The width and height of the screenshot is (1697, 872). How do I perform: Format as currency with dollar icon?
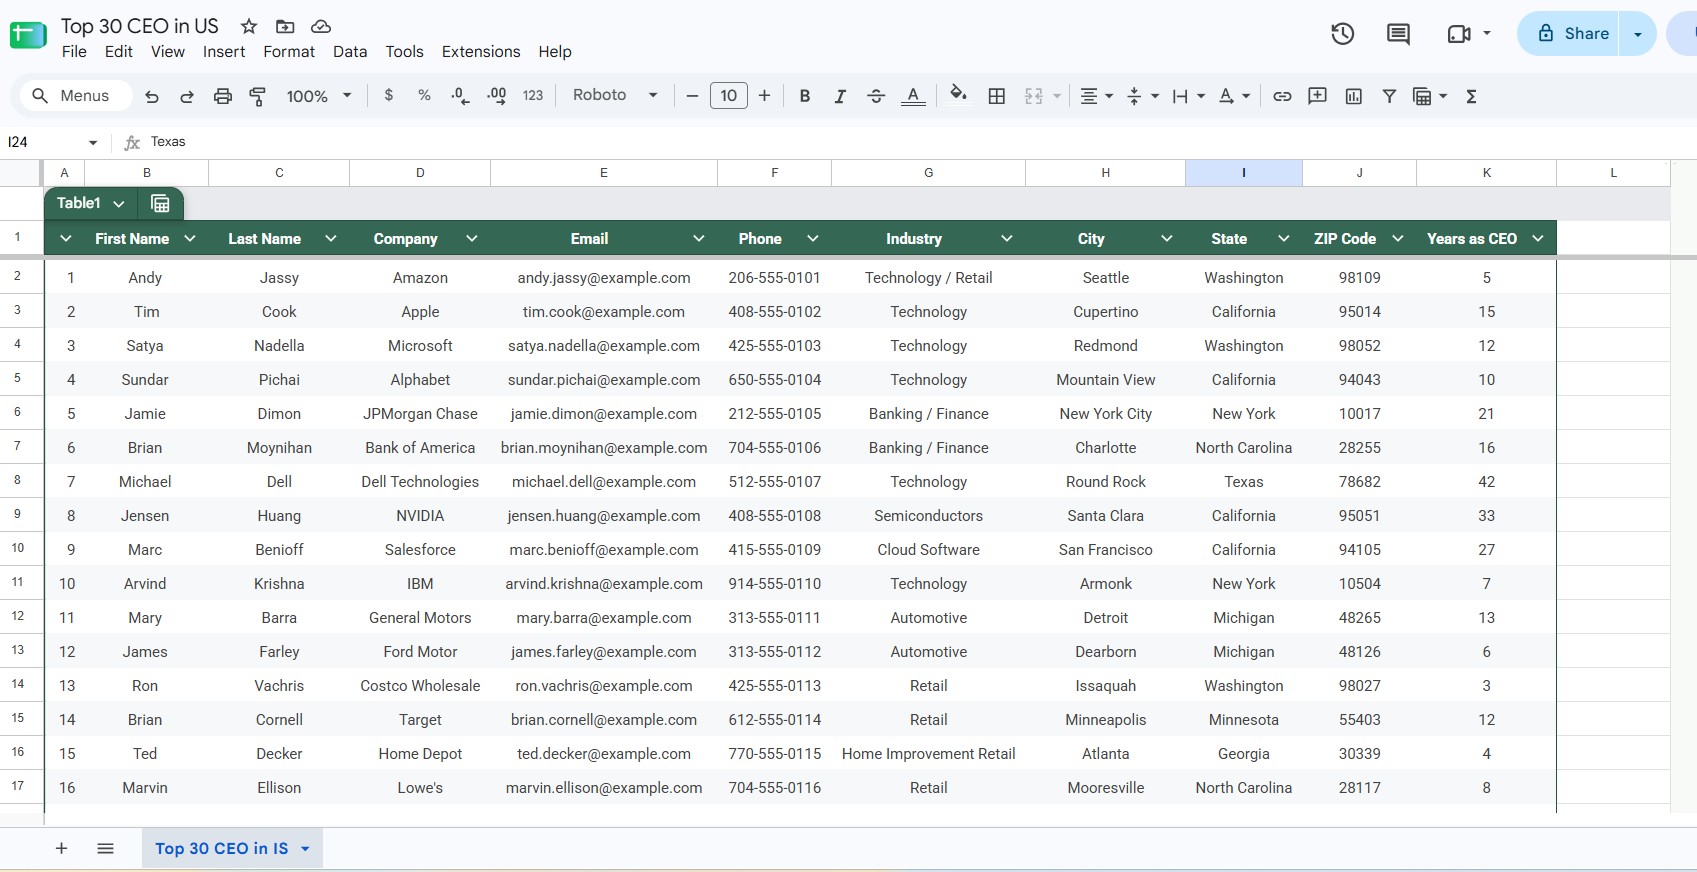point(389,95)
